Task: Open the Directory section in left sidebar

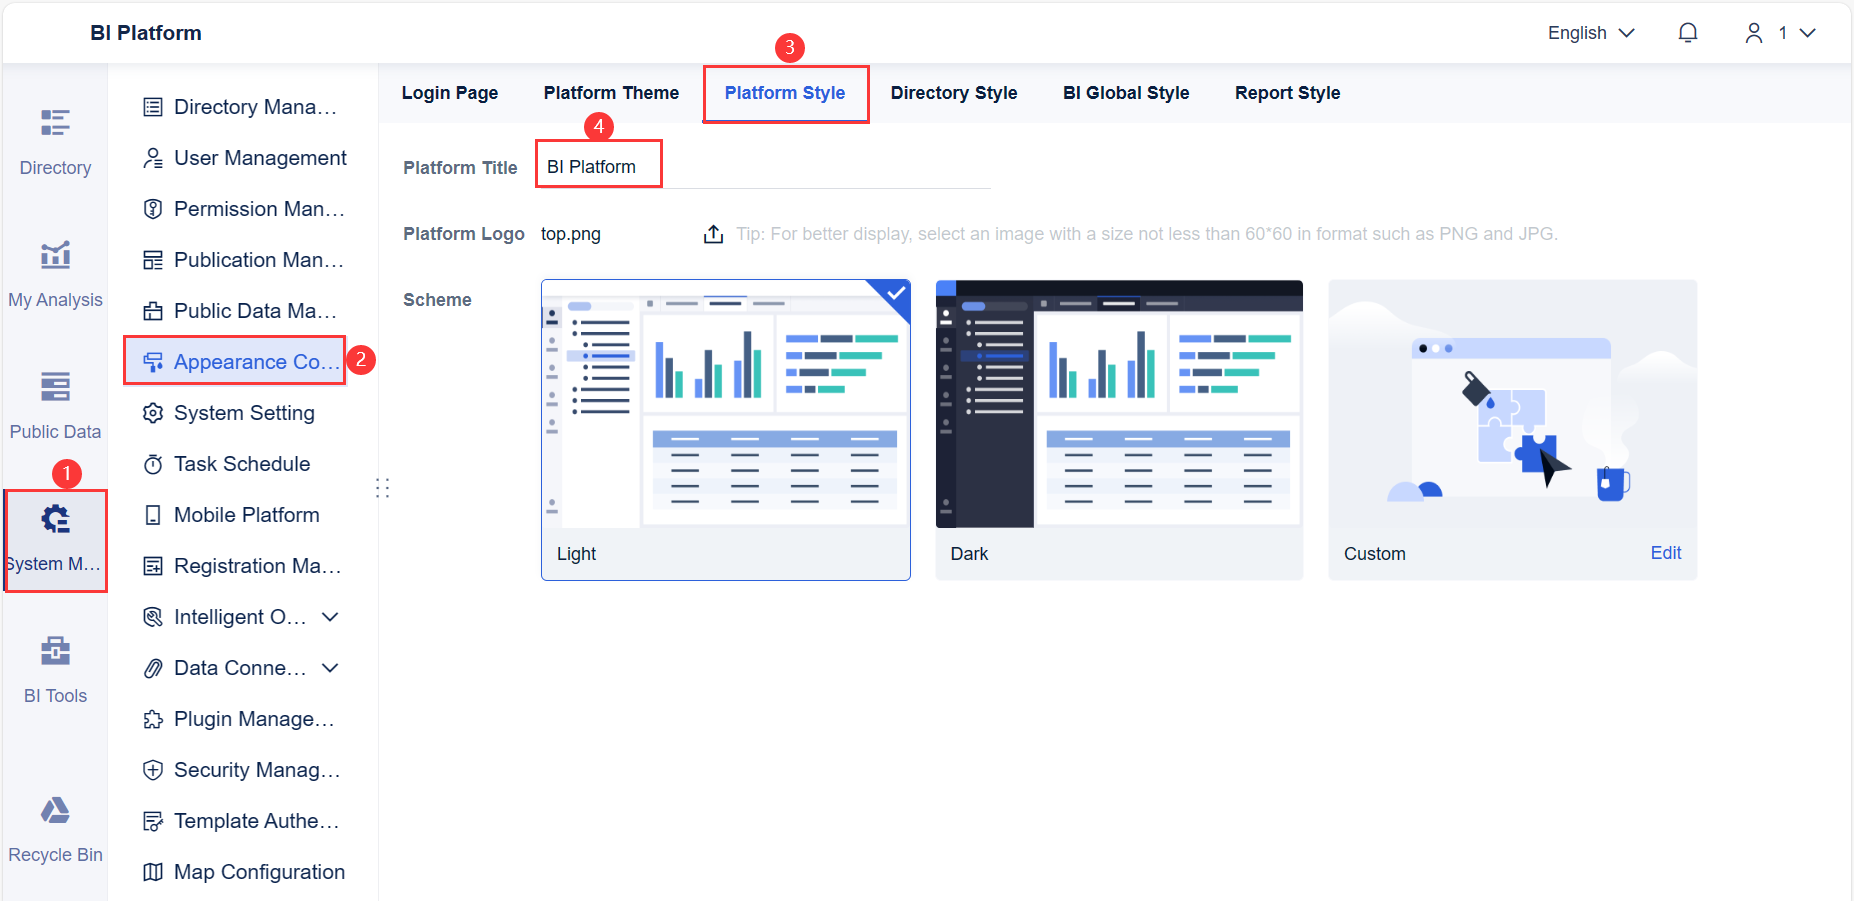Action: point(55,142)
